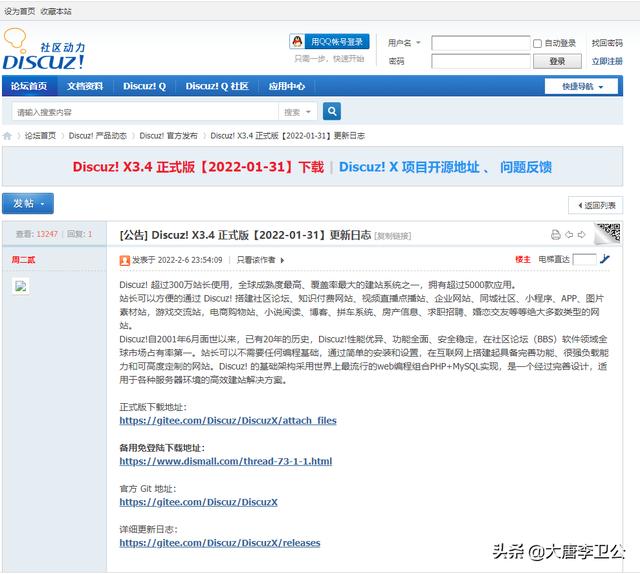Click the search keyword input field
The image size is (640, 574).
(140, 112)
